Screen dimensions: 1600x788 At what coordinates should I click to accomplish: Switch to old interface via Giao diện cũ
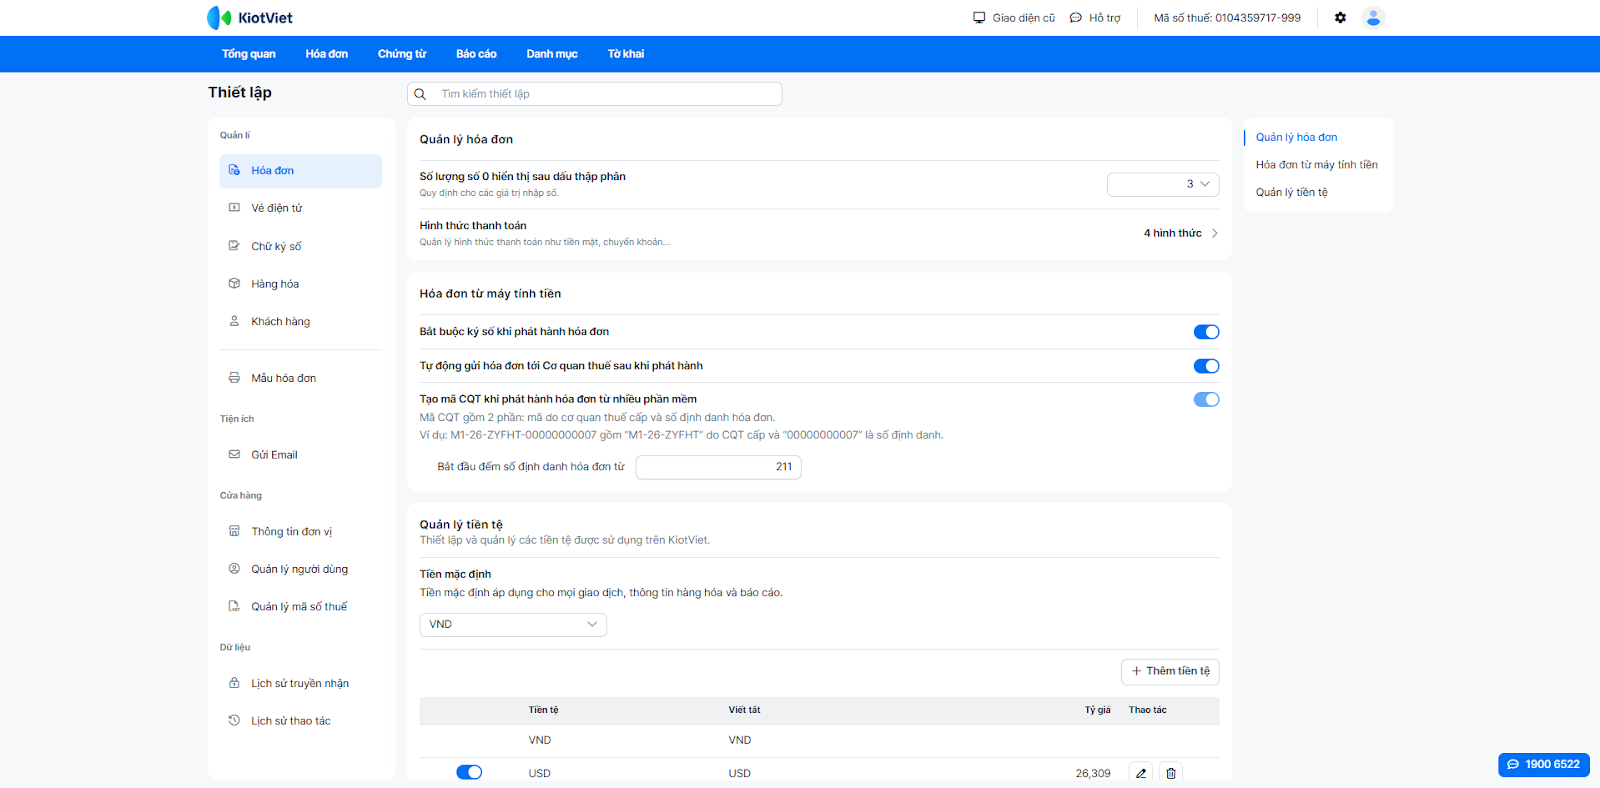pyautogui.click(x=1014, y=18)
